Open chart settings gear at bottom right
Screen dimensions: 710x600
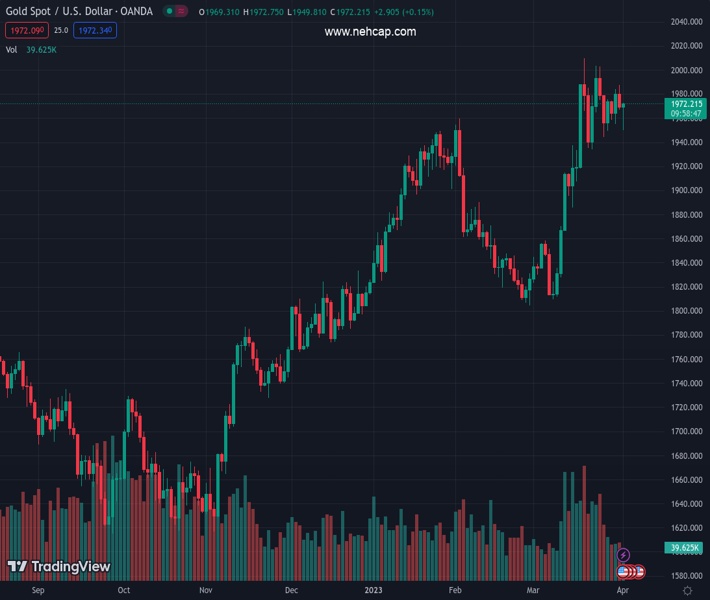(687, 591)
